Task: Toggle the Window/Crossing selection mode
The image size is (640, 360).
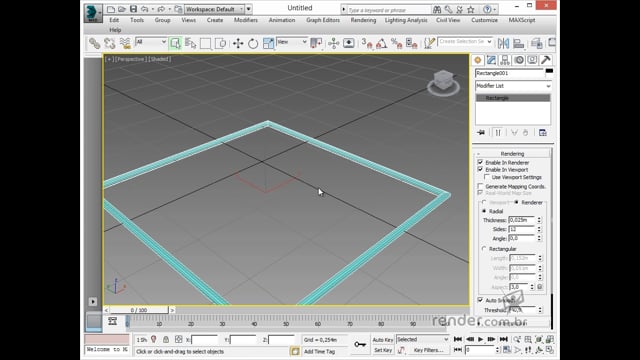Action: [x=220, y=43]
